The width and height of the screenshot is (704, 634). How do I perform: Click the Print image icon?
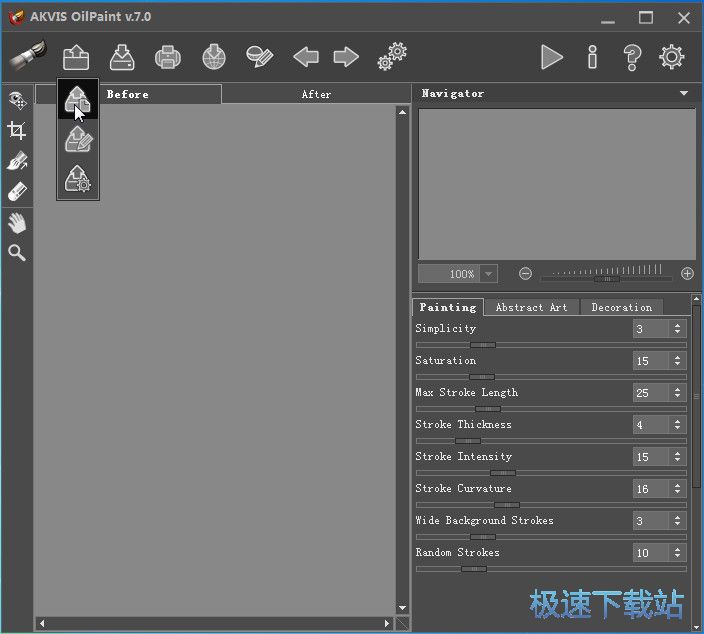(x=168, y=57)
